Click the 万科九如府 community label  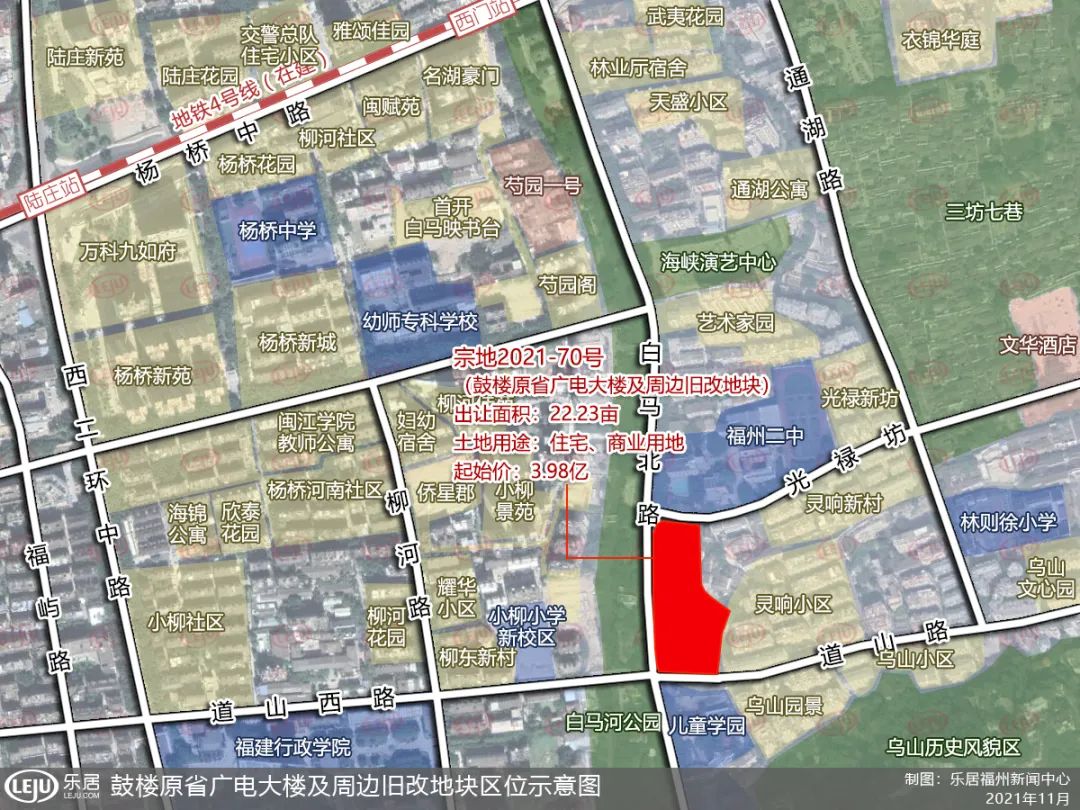pyautogui.click(x=128, y=251)
